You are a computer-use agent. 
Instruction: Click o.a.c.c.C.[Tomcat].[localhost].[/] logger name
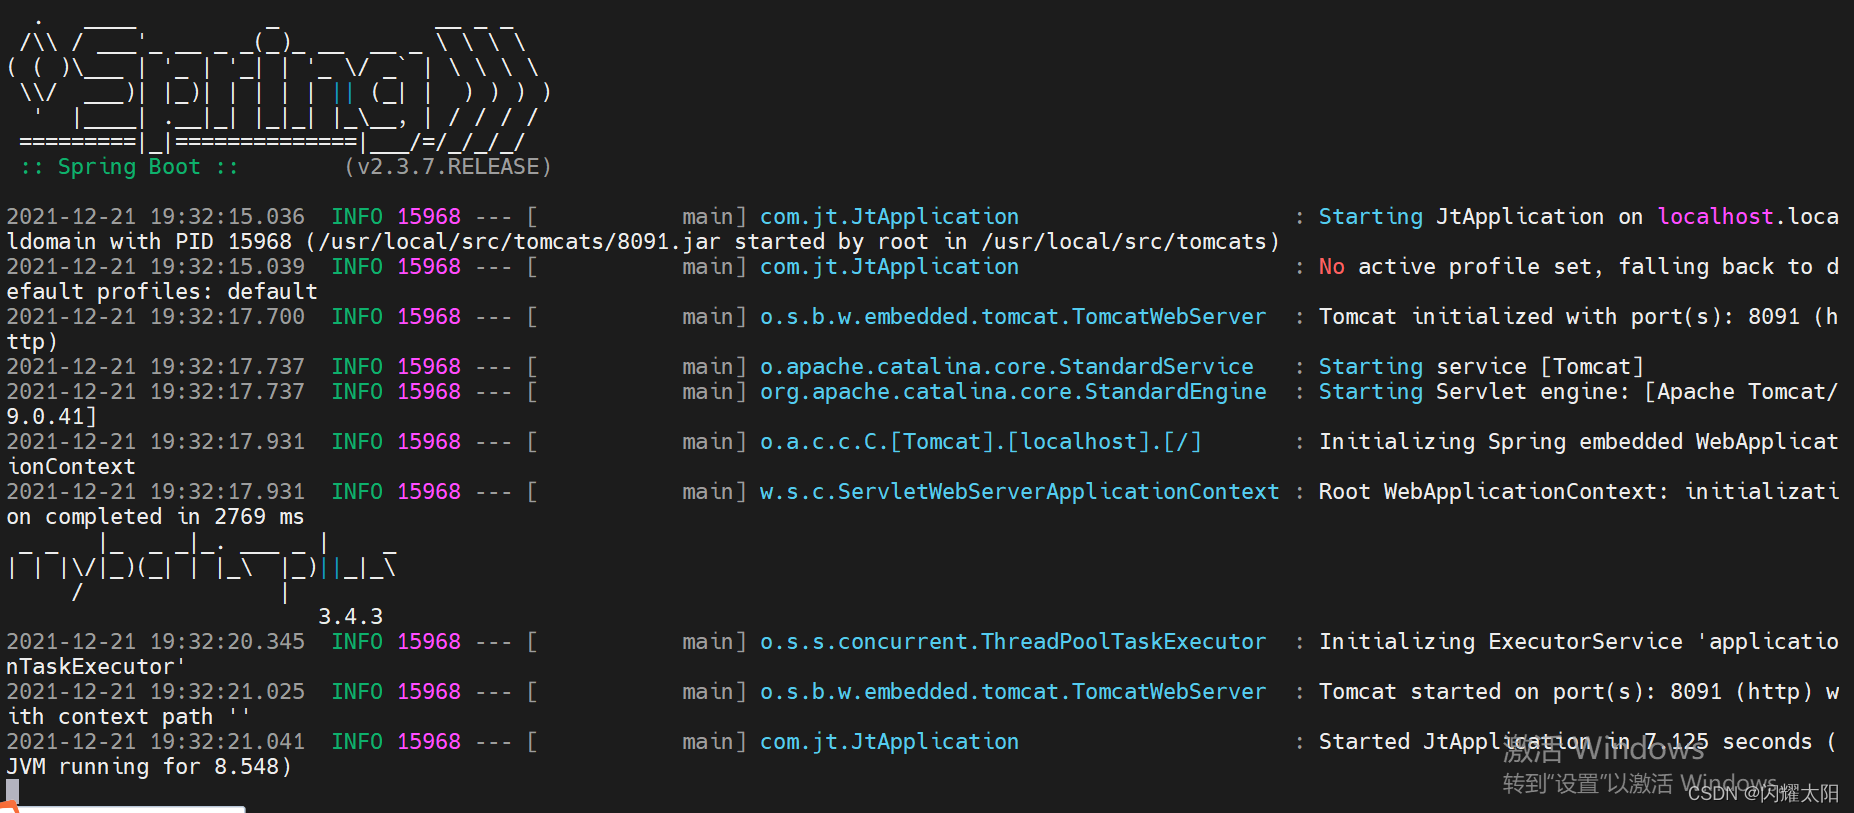980,442
